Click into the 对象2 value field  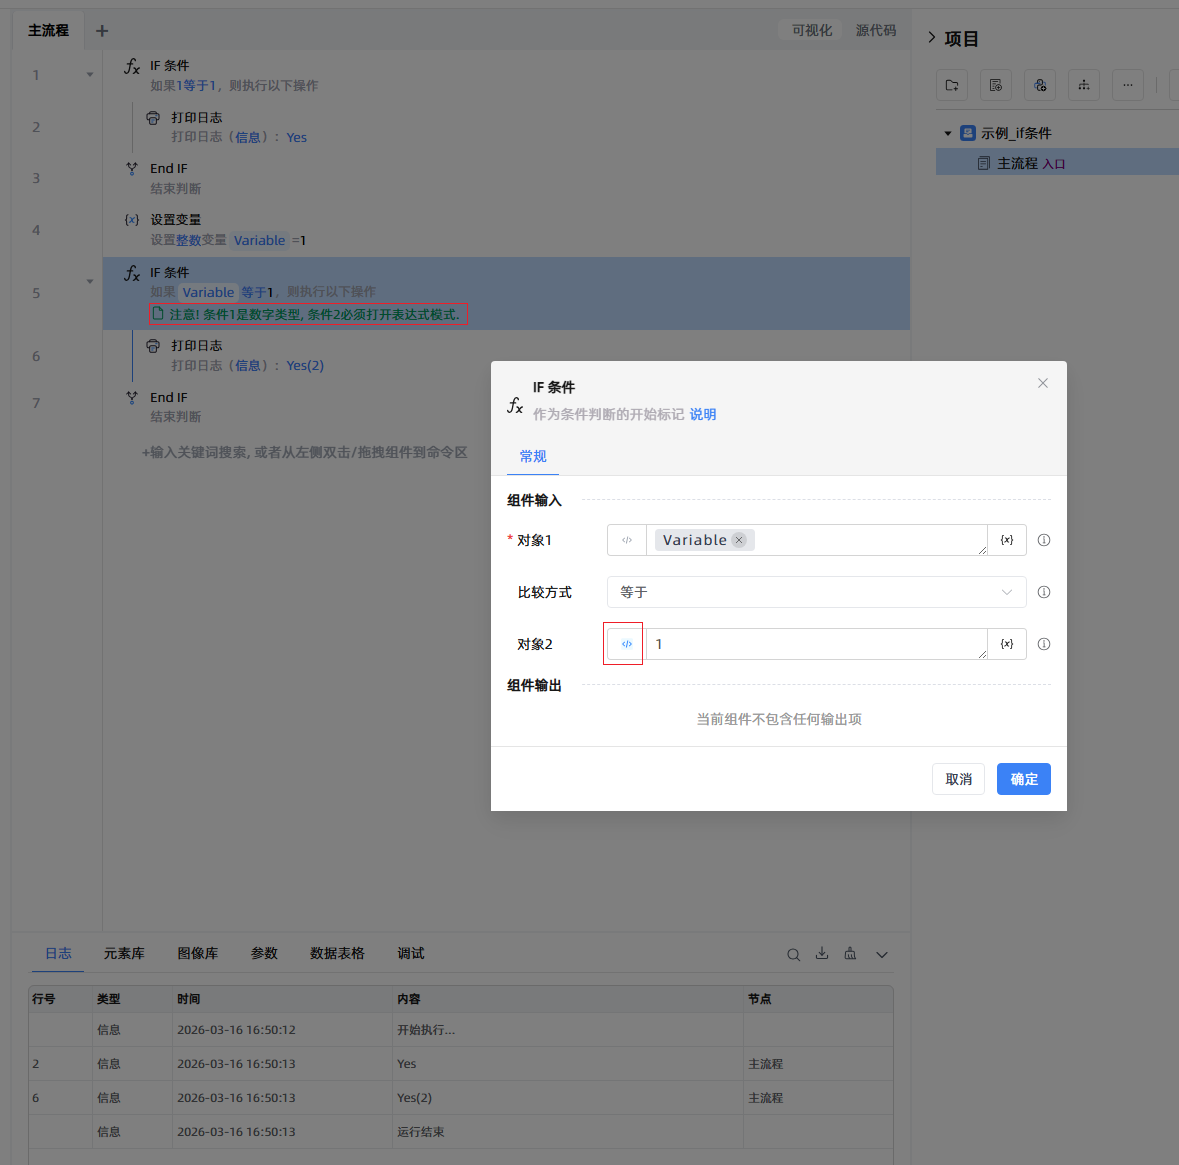[816, 644]
